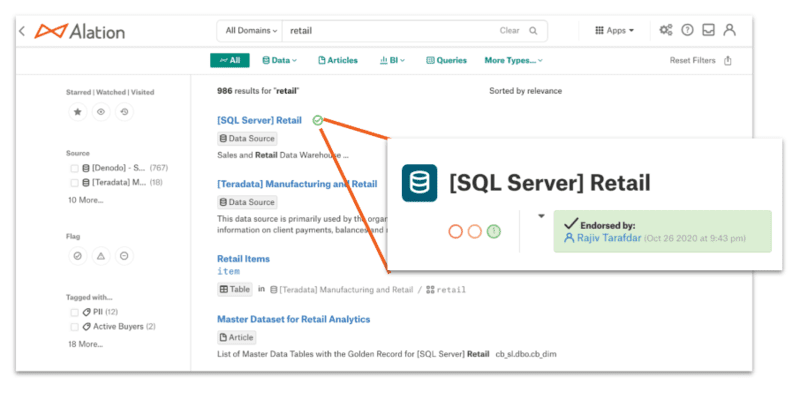Open Master Dataset for Retail Analytics article
This screenshot has height=399, width=799.
294,320
